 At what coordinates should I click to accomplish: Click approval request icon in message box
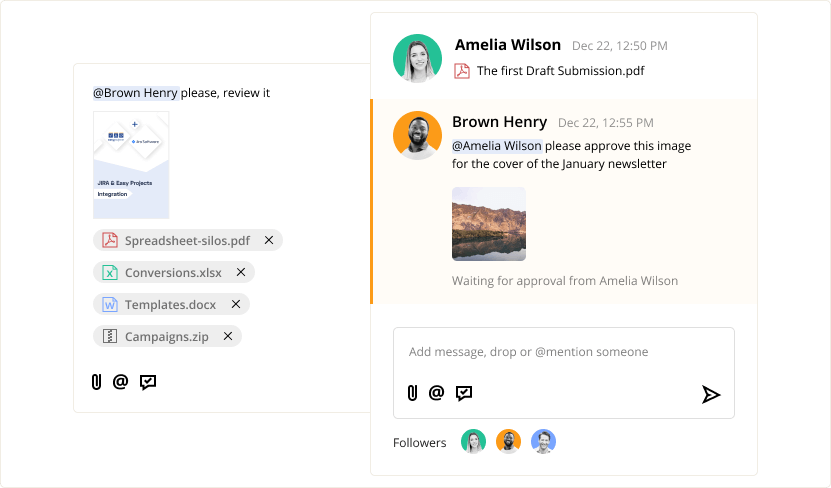(464, 393)
